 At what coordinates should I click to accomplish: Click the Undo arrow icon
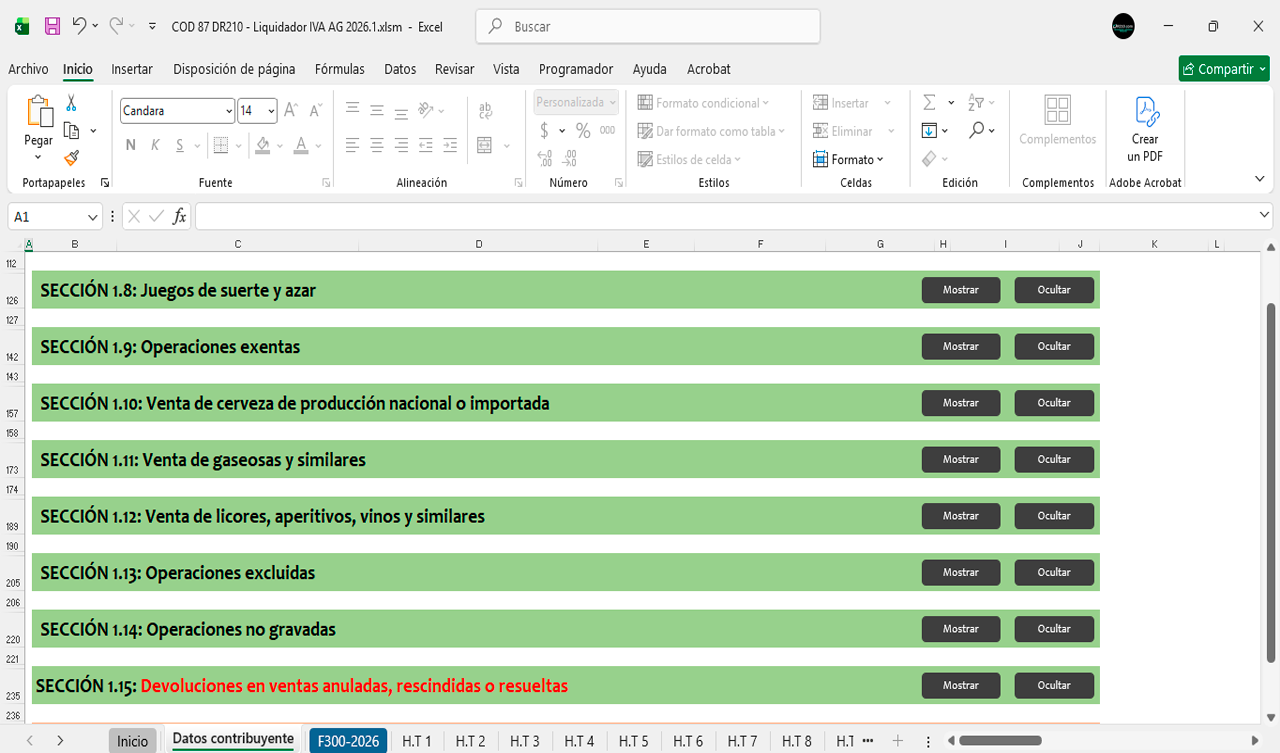80,27
